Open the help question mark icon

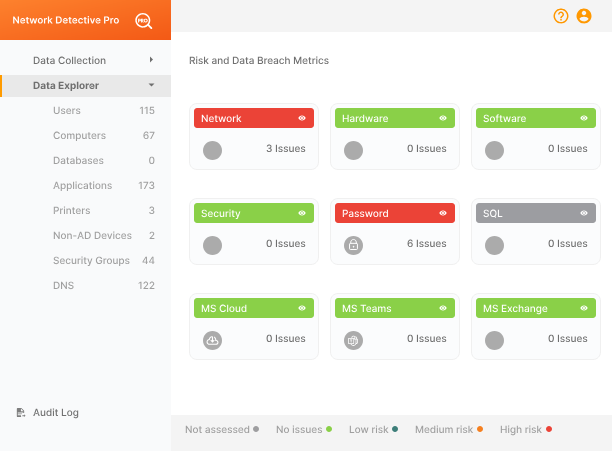click(x=560, y=16)
